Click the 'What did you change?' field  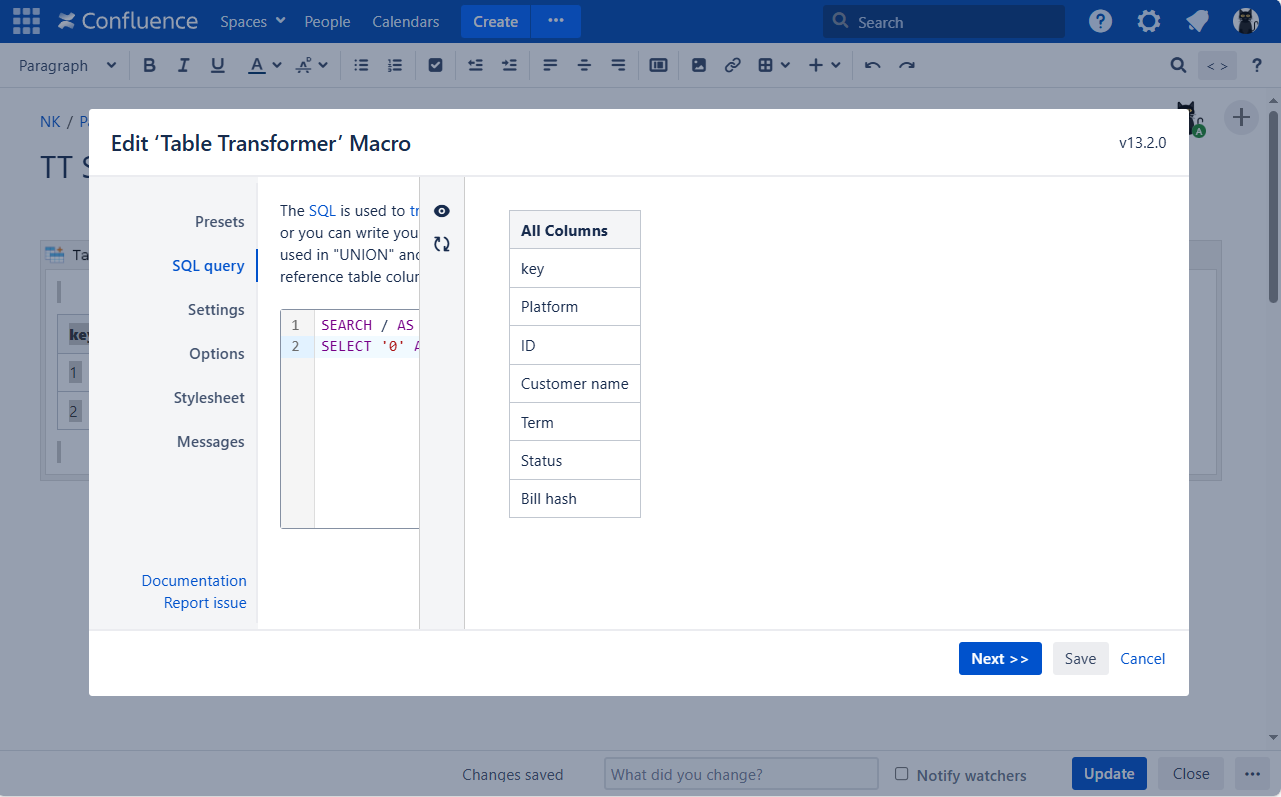tap(740, 774)
